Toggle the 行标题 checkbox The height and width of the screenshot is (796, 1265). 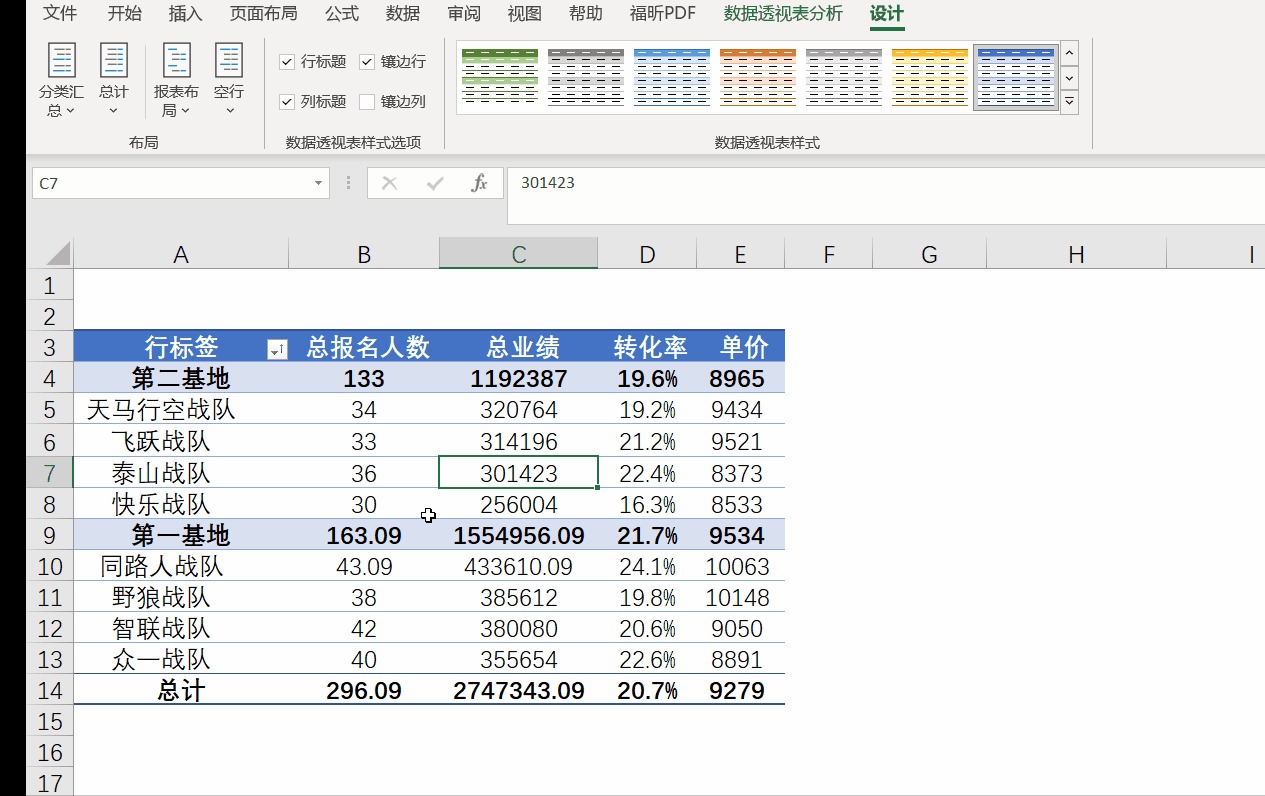(x=287, y=62)
